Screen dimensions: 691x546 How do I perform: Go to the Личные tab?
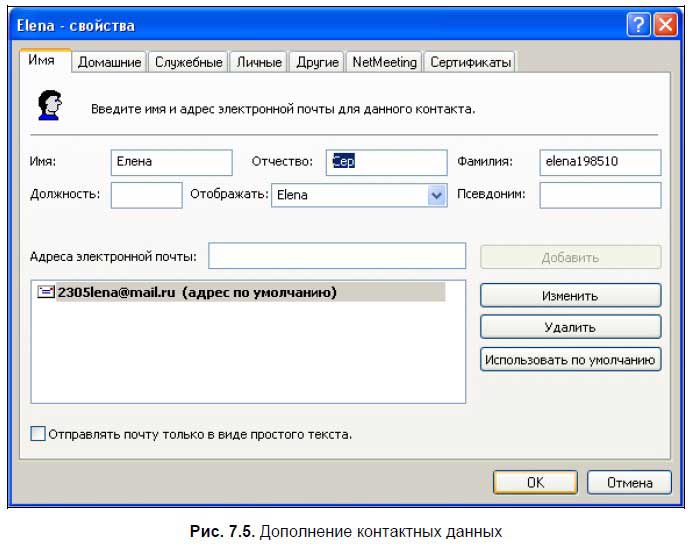tap(259, 62)
